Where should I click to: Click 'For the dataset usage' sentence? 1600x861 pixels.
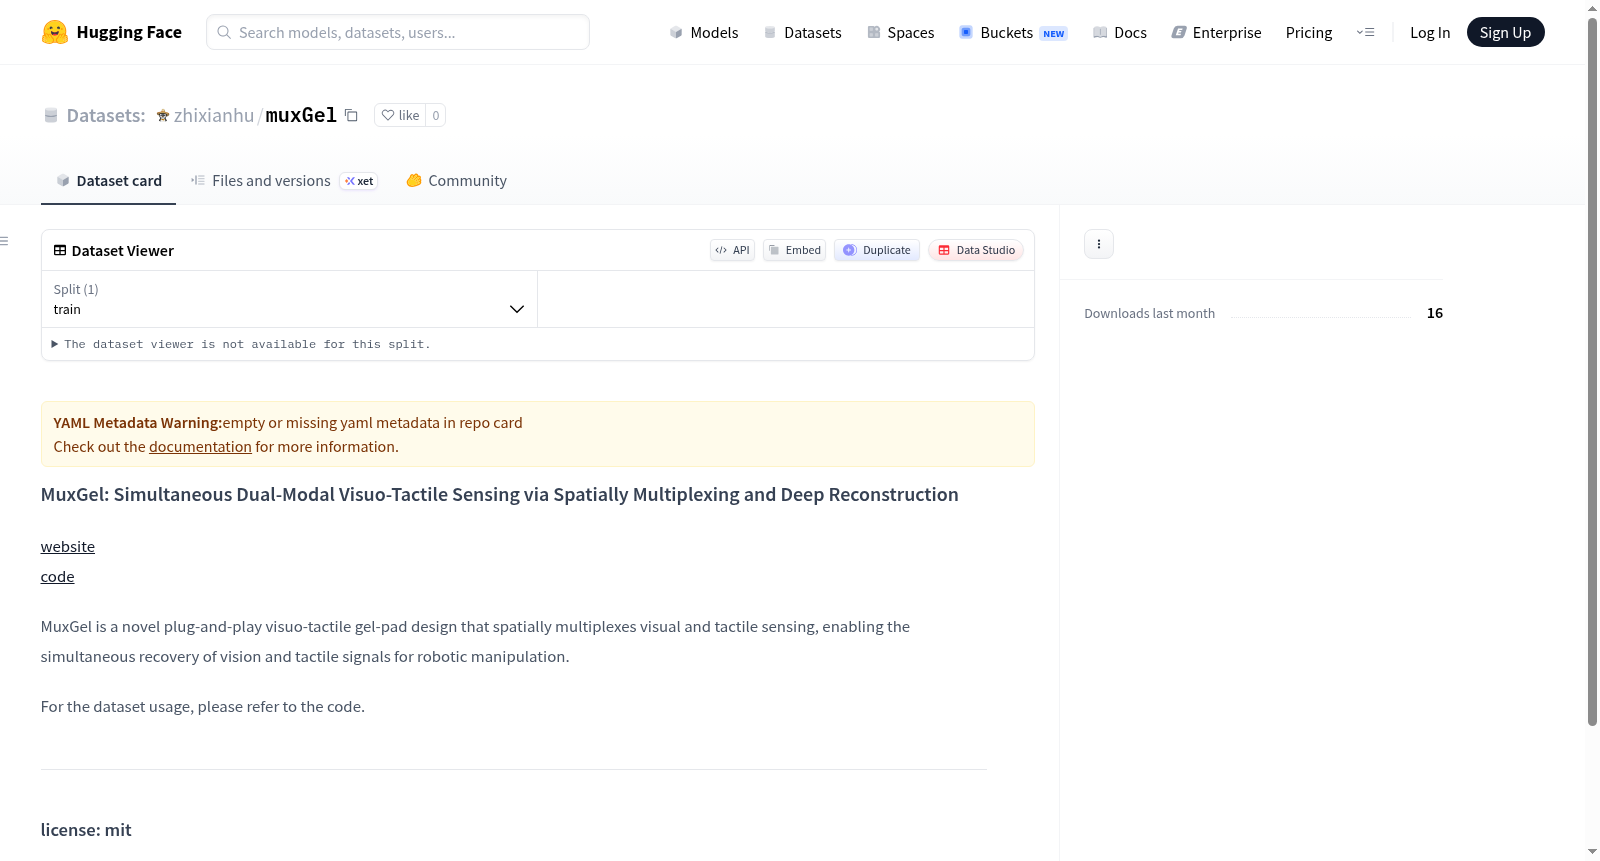click(203, 707)
